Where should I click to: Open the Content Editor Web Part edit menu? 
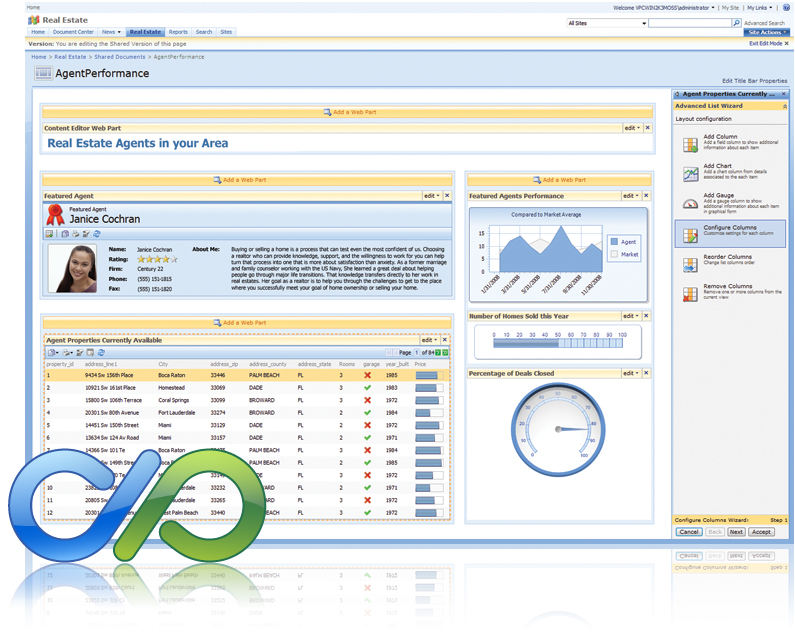point(632,128)
